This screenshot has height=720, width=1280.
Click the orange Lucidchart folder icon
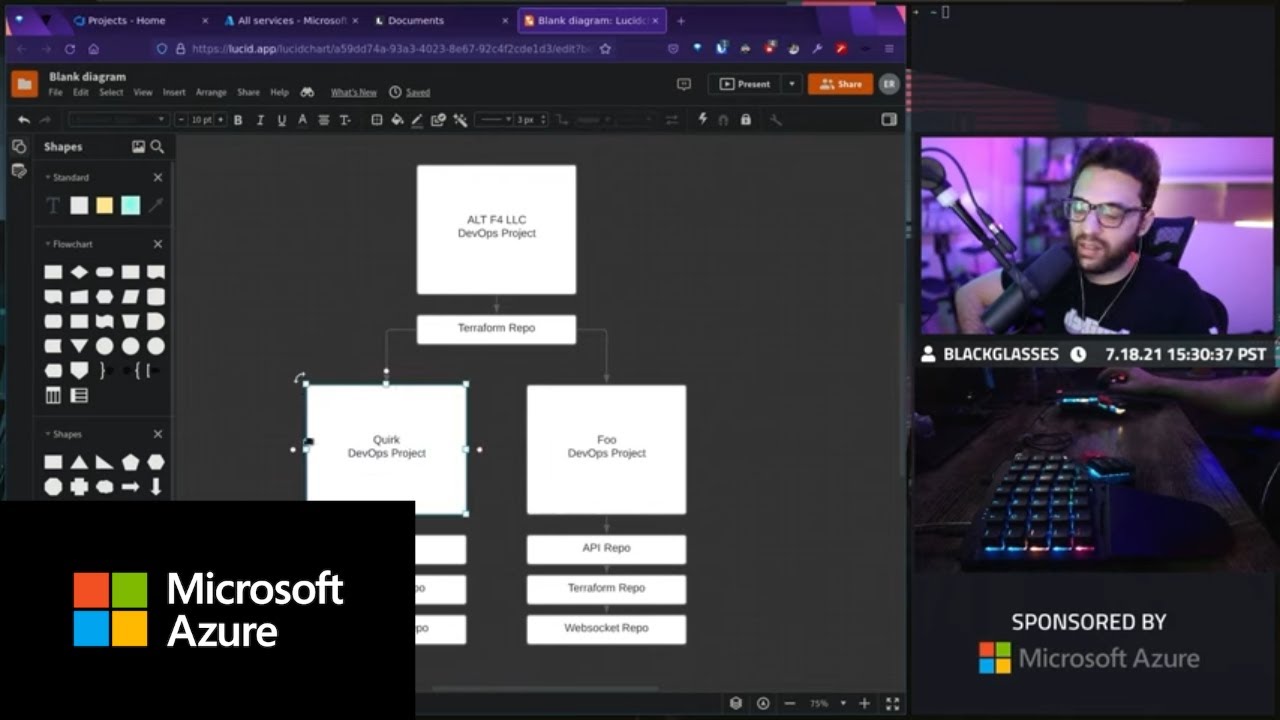coord(25,84)
